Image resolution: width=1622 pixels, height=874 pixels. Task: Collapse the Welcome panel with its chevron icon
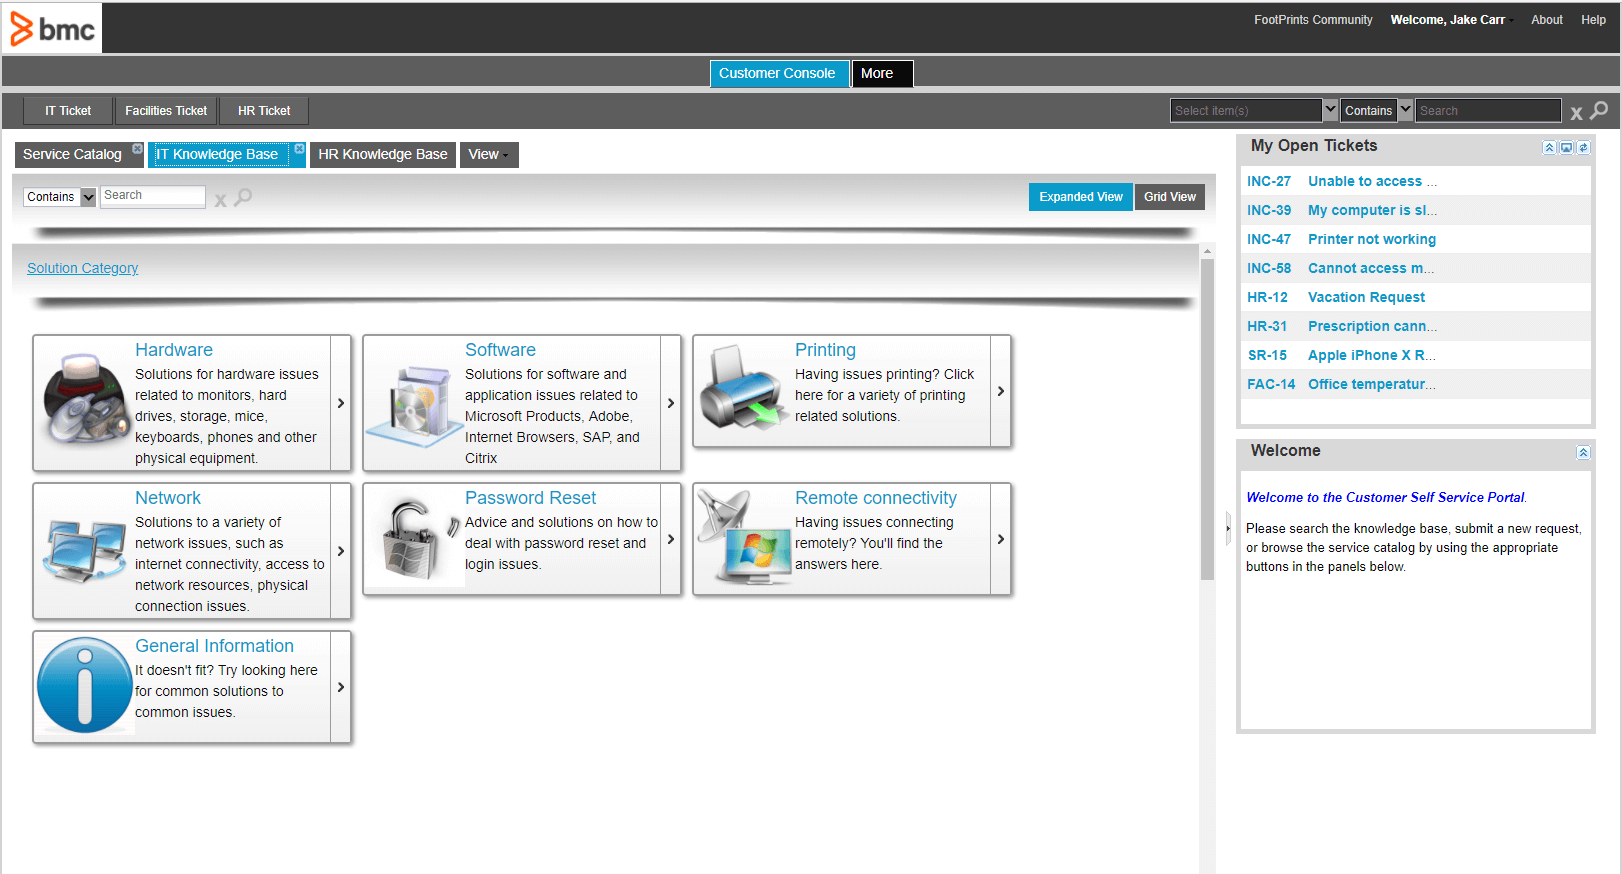pos(1583,453)
